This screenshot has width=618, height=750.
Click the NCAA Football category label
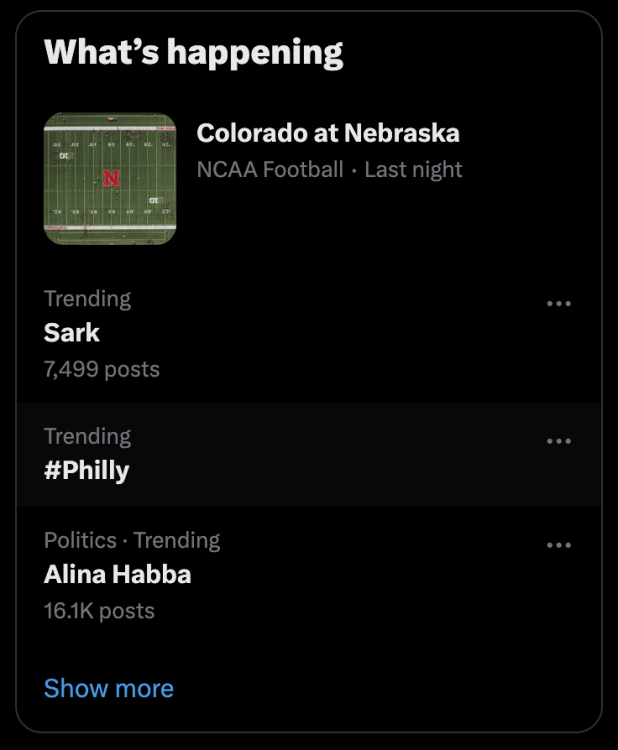click(270, 169)
